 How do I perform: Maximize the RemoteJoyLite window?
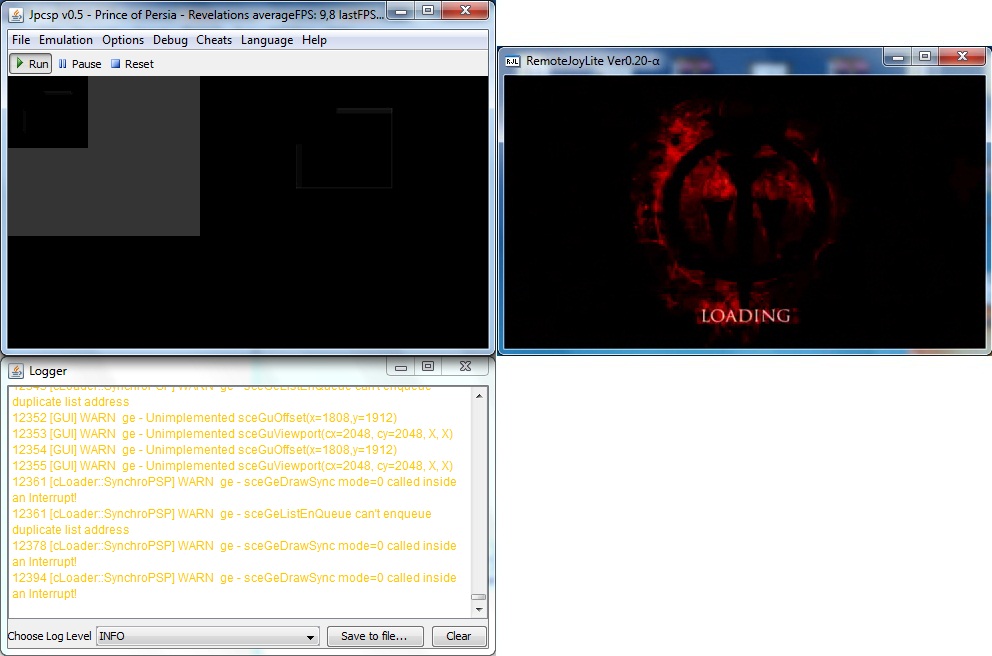(924, 58)
